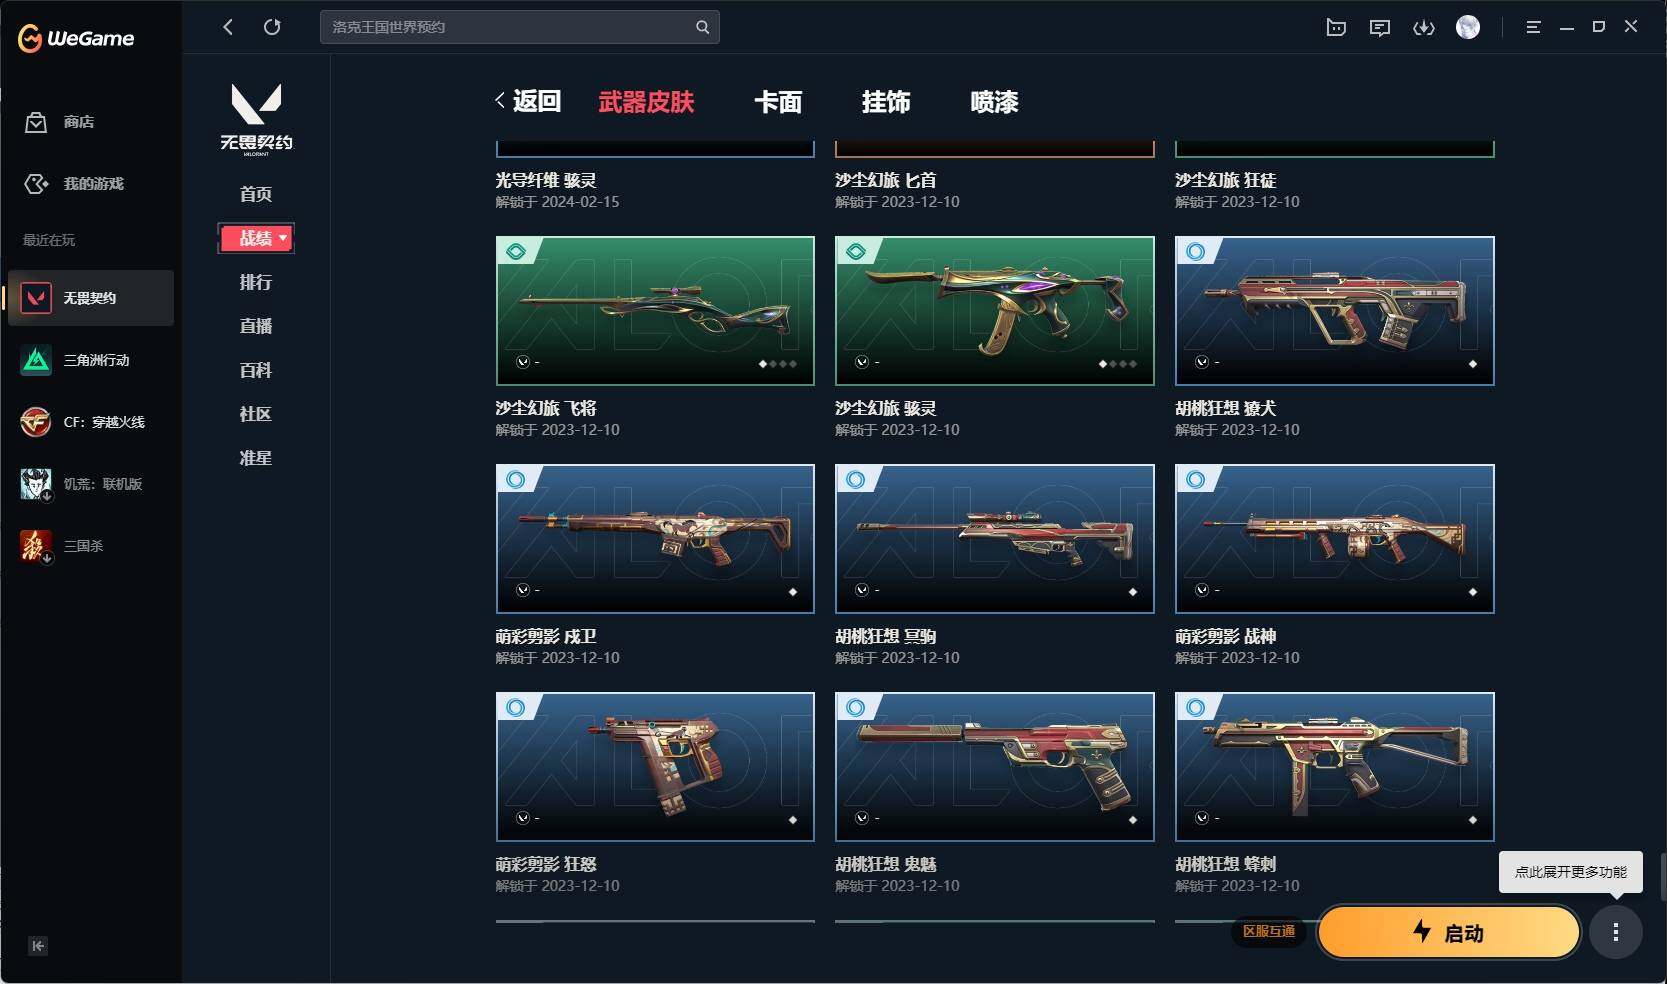Open 商店 in the left sidebar
The image size is (1667, 984).
point(61,122)
